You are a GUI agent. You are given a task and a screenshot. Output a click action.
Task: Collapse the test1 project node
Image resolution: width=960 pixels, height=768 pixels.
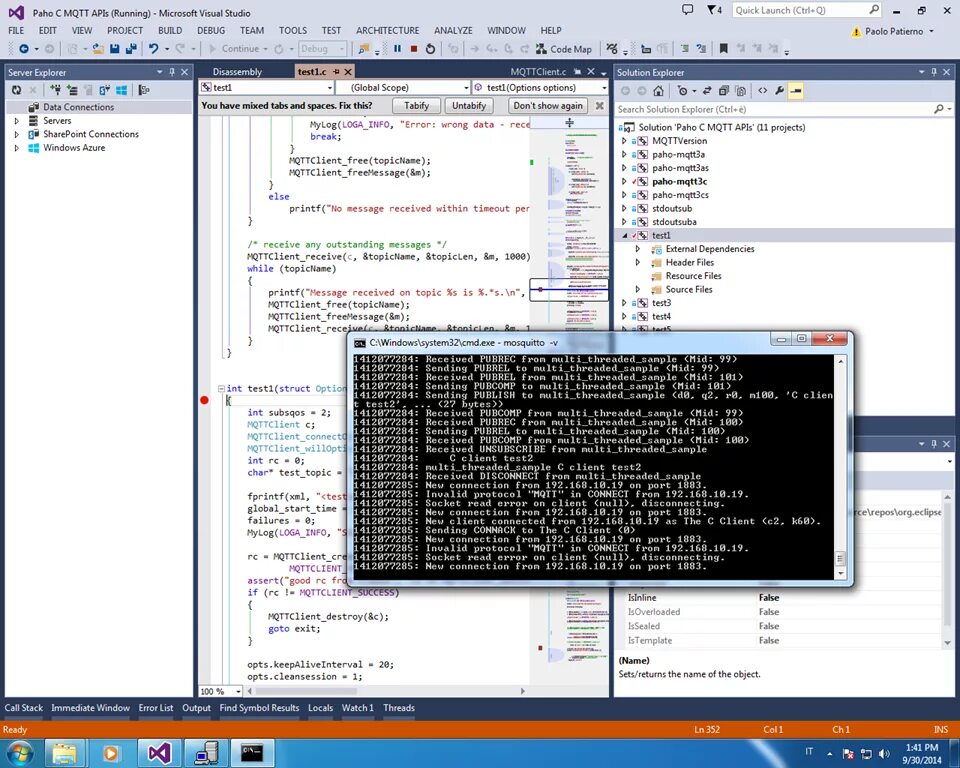[624, 235]
